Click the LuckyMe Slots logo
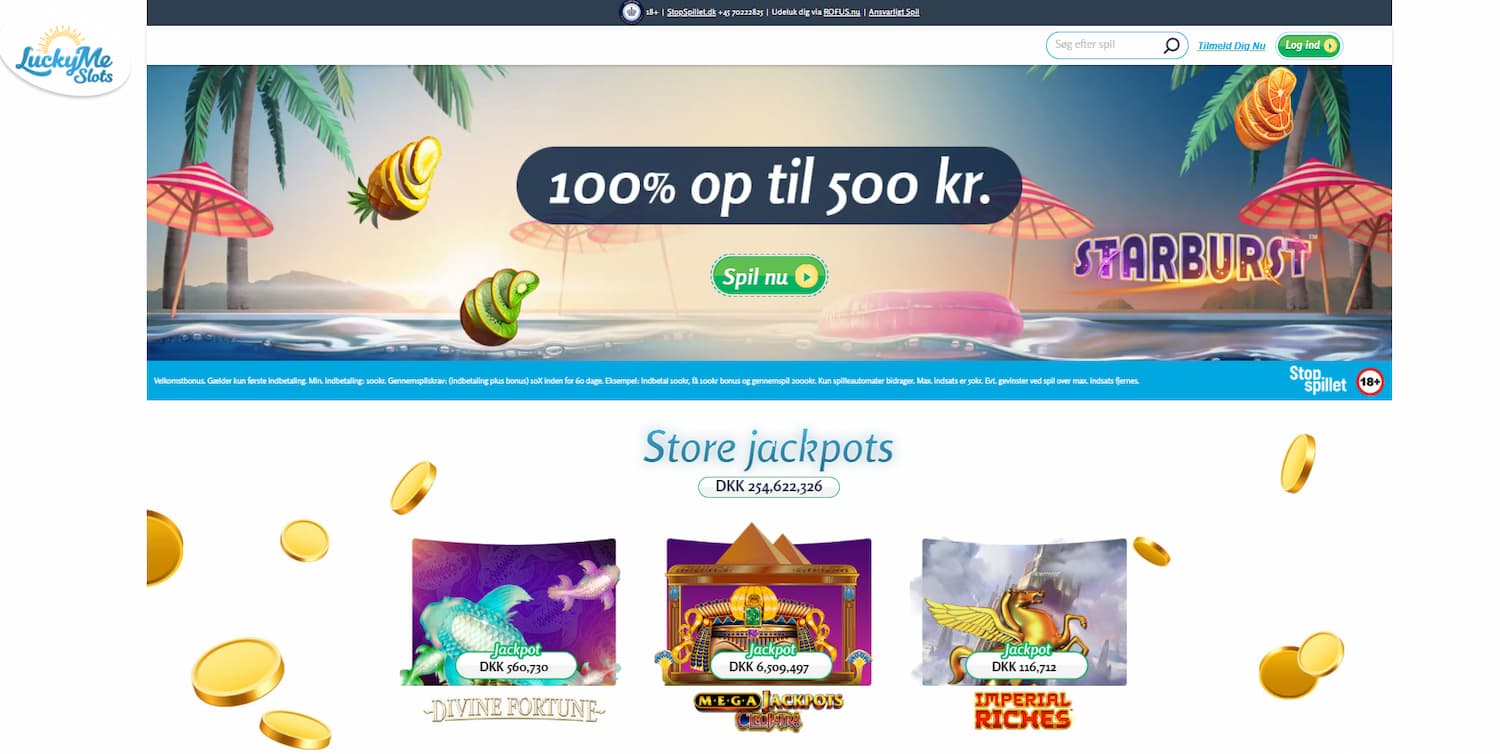The width and height of the screenshot is (1500, 754). [x=66, y=59]
